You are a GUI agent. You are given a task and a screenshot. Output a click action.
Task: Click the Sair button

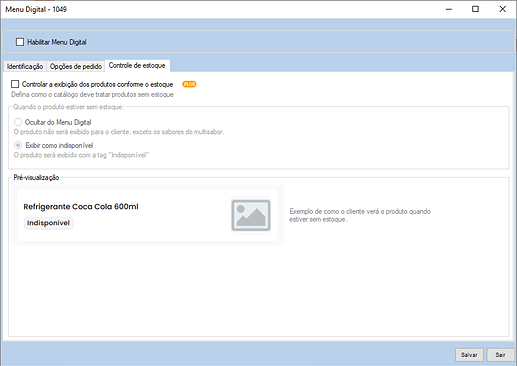[x=500, y=355]
